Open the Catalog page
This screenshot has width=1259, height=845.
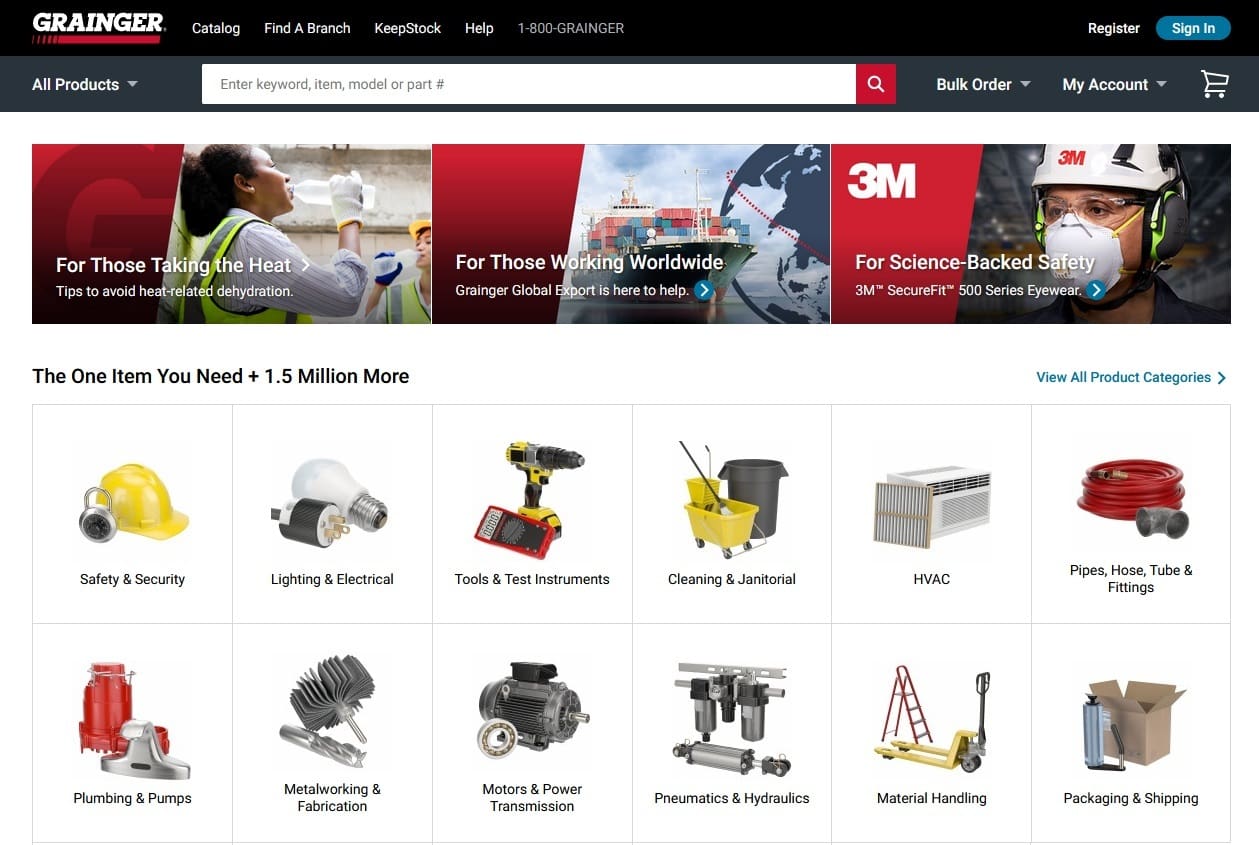coord(215,28)
